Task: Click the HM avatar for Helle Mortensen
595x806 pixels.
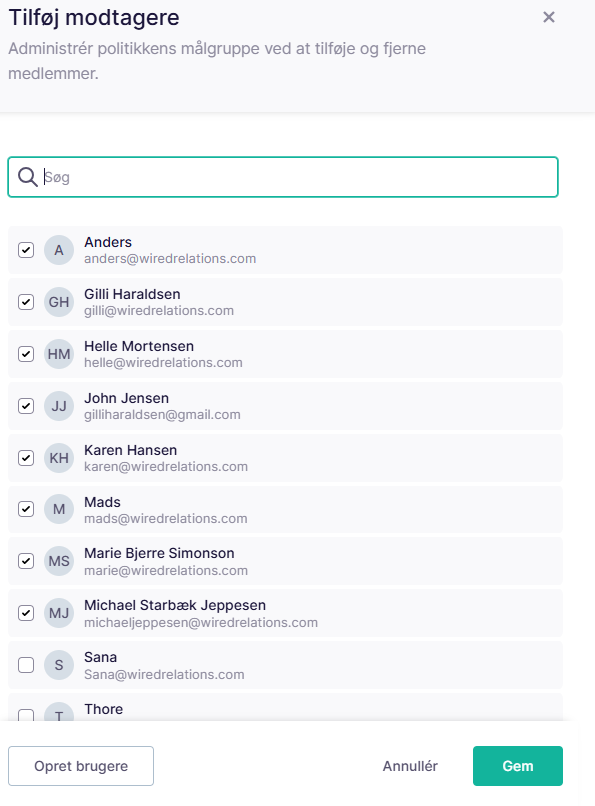Action: coord(59,354)
